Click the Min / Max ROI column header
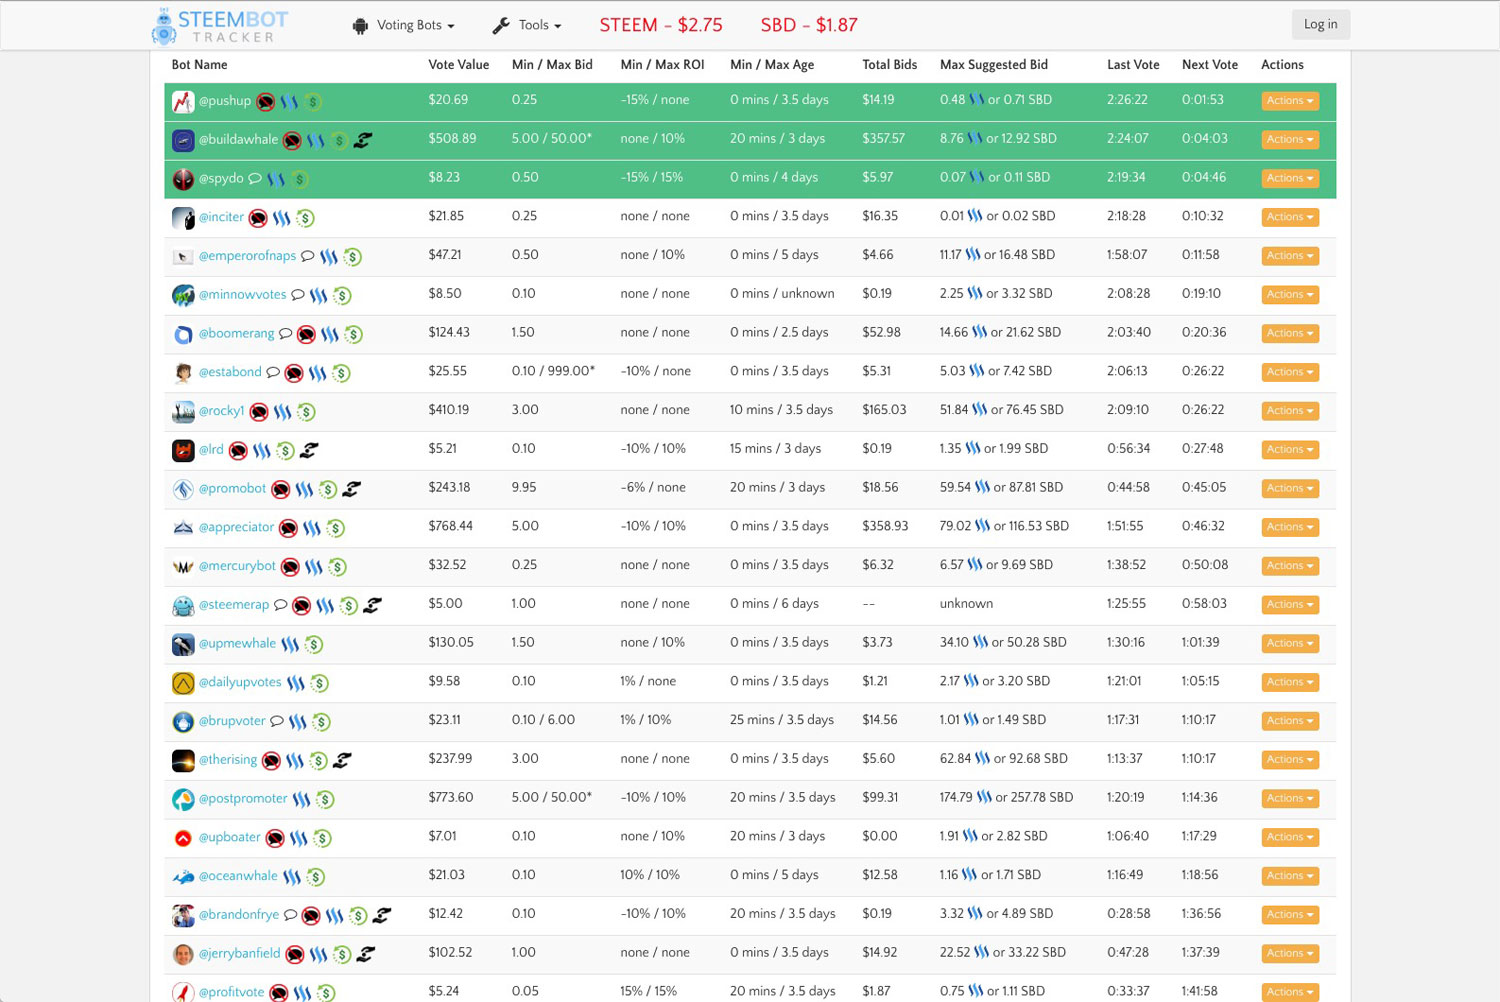1500x1002 pixels. [662, 65]
